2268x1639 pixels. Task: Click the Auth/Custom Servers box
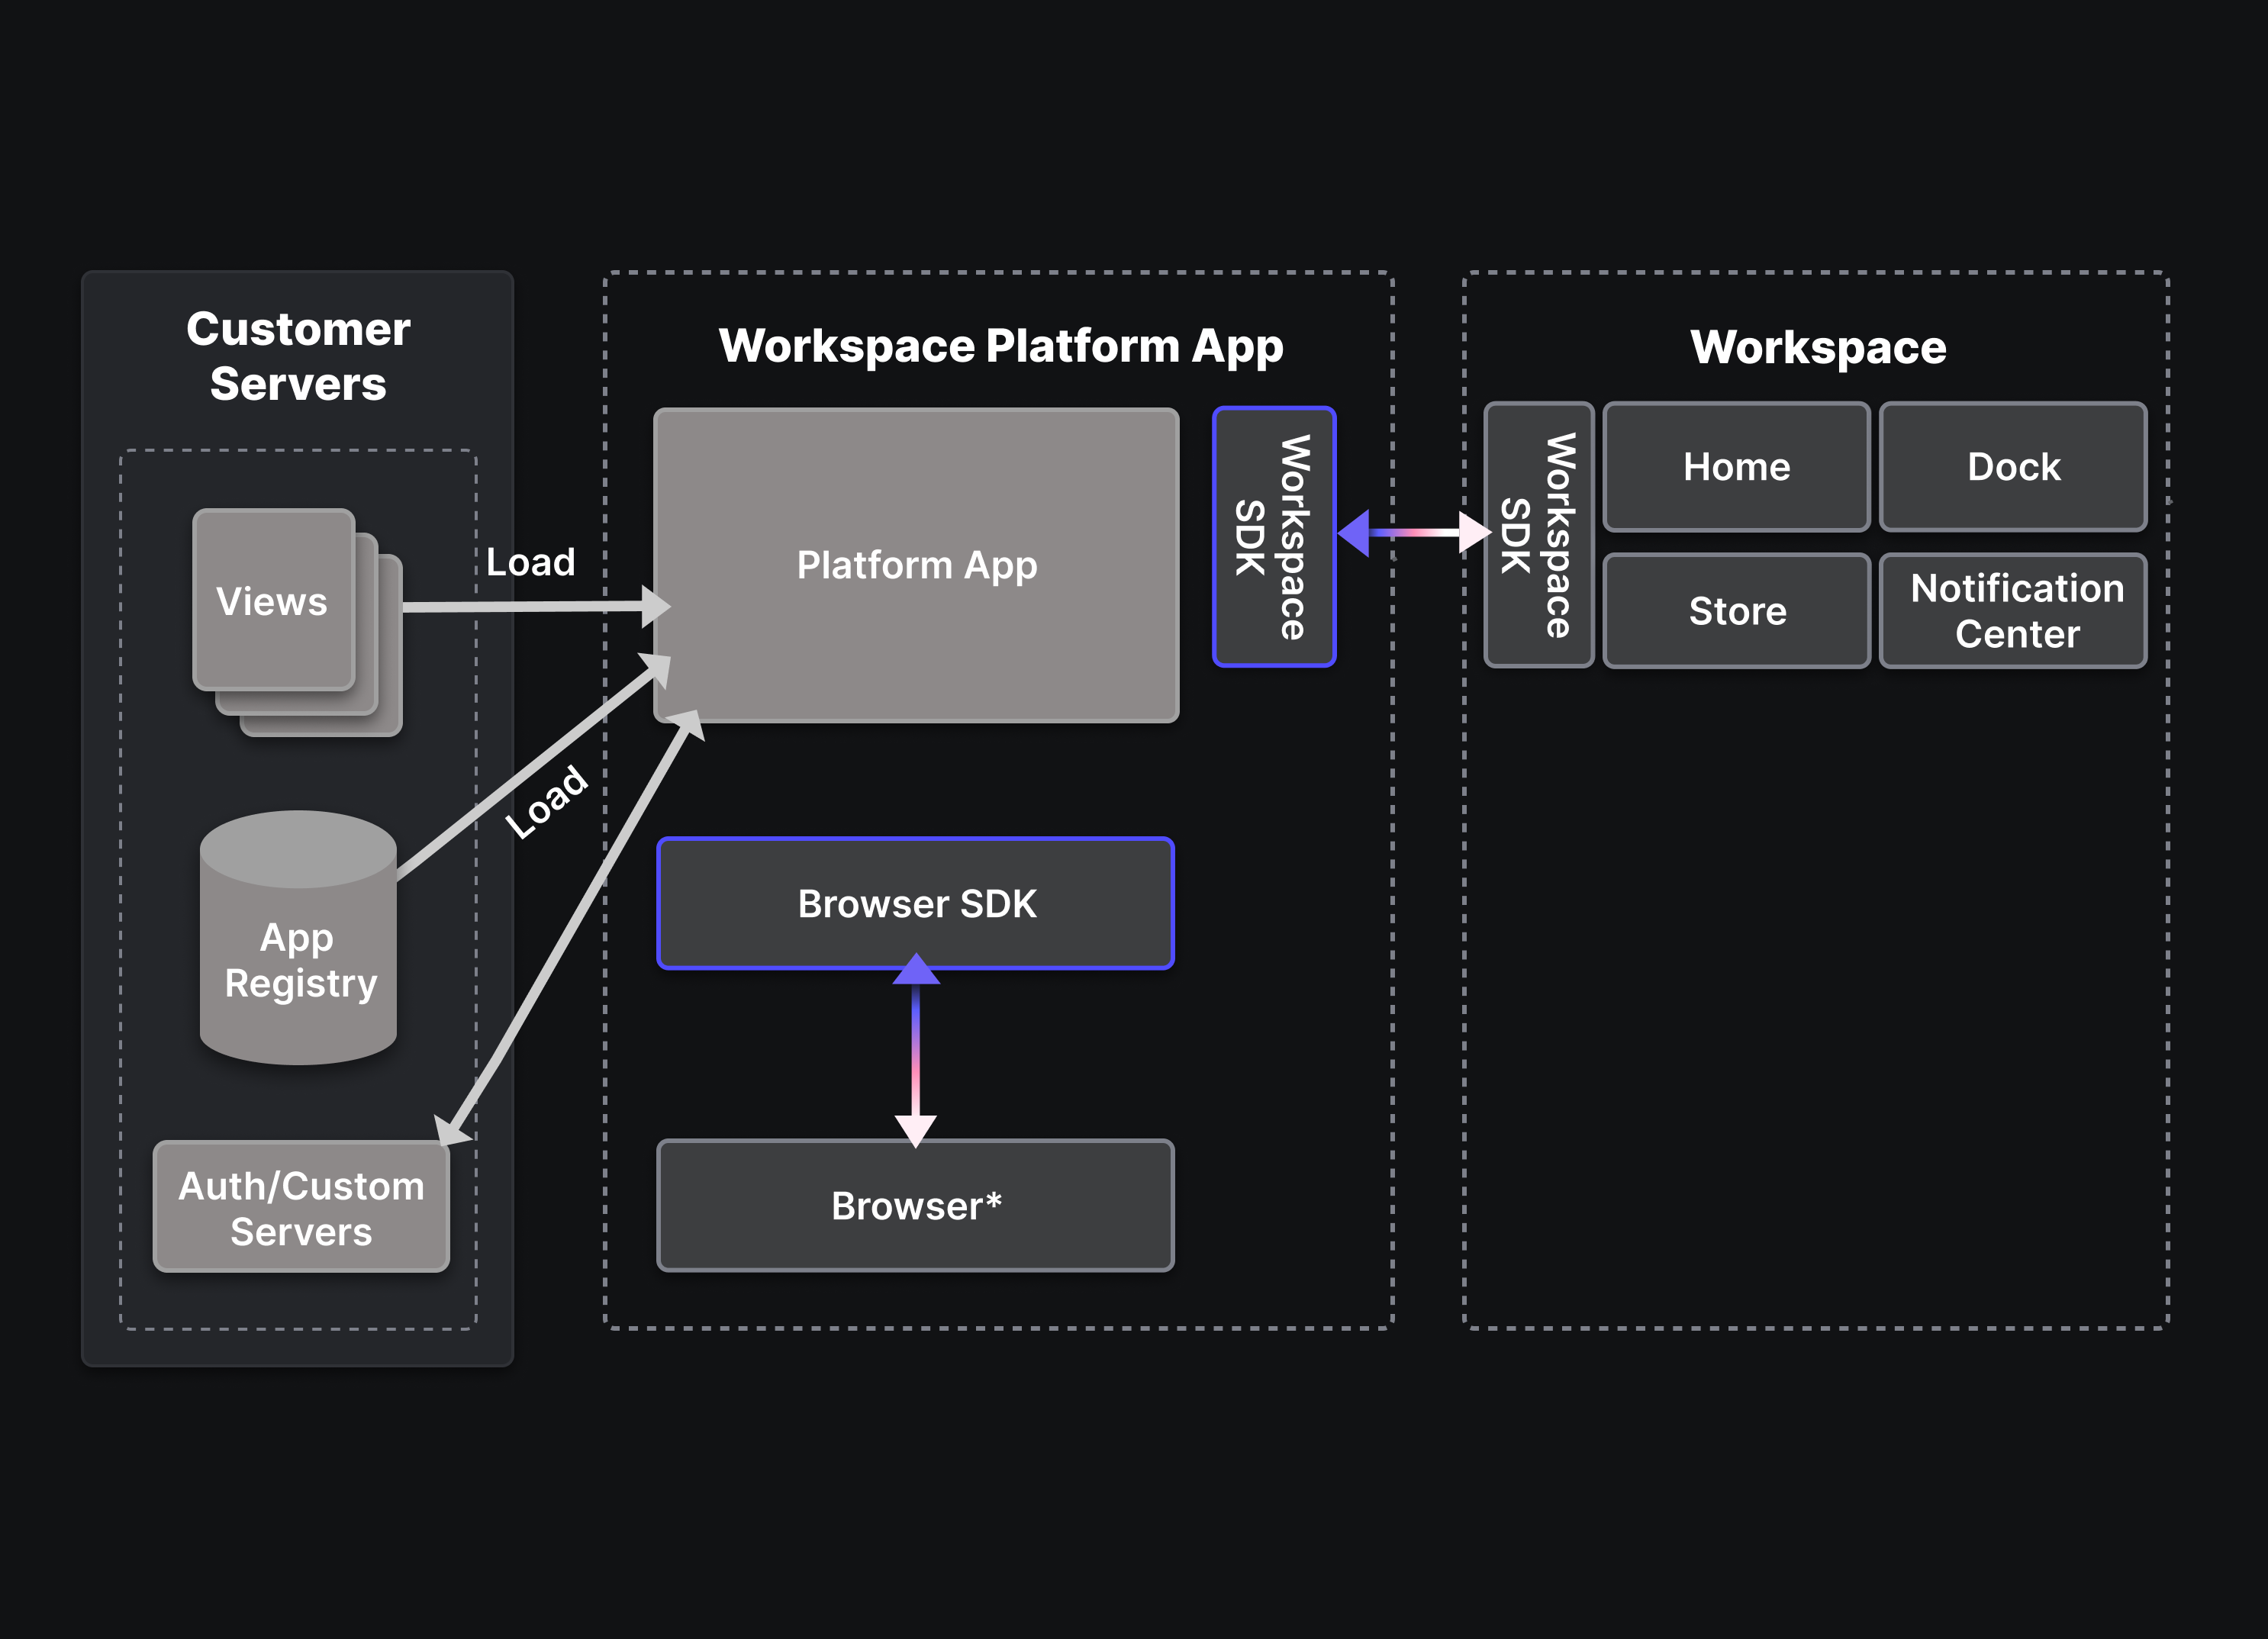coord(301,1207)
